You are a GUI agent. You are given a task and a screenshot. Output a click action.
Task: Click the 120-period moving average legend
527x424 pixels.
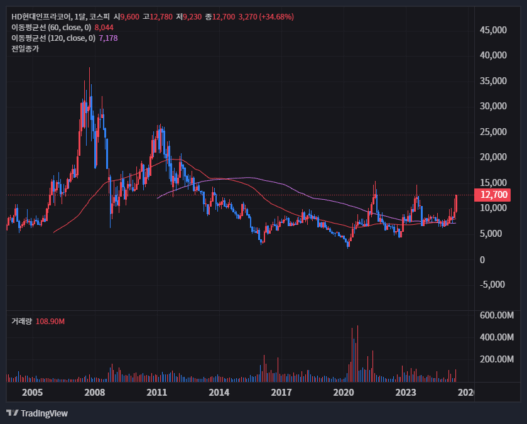(53, 38)
